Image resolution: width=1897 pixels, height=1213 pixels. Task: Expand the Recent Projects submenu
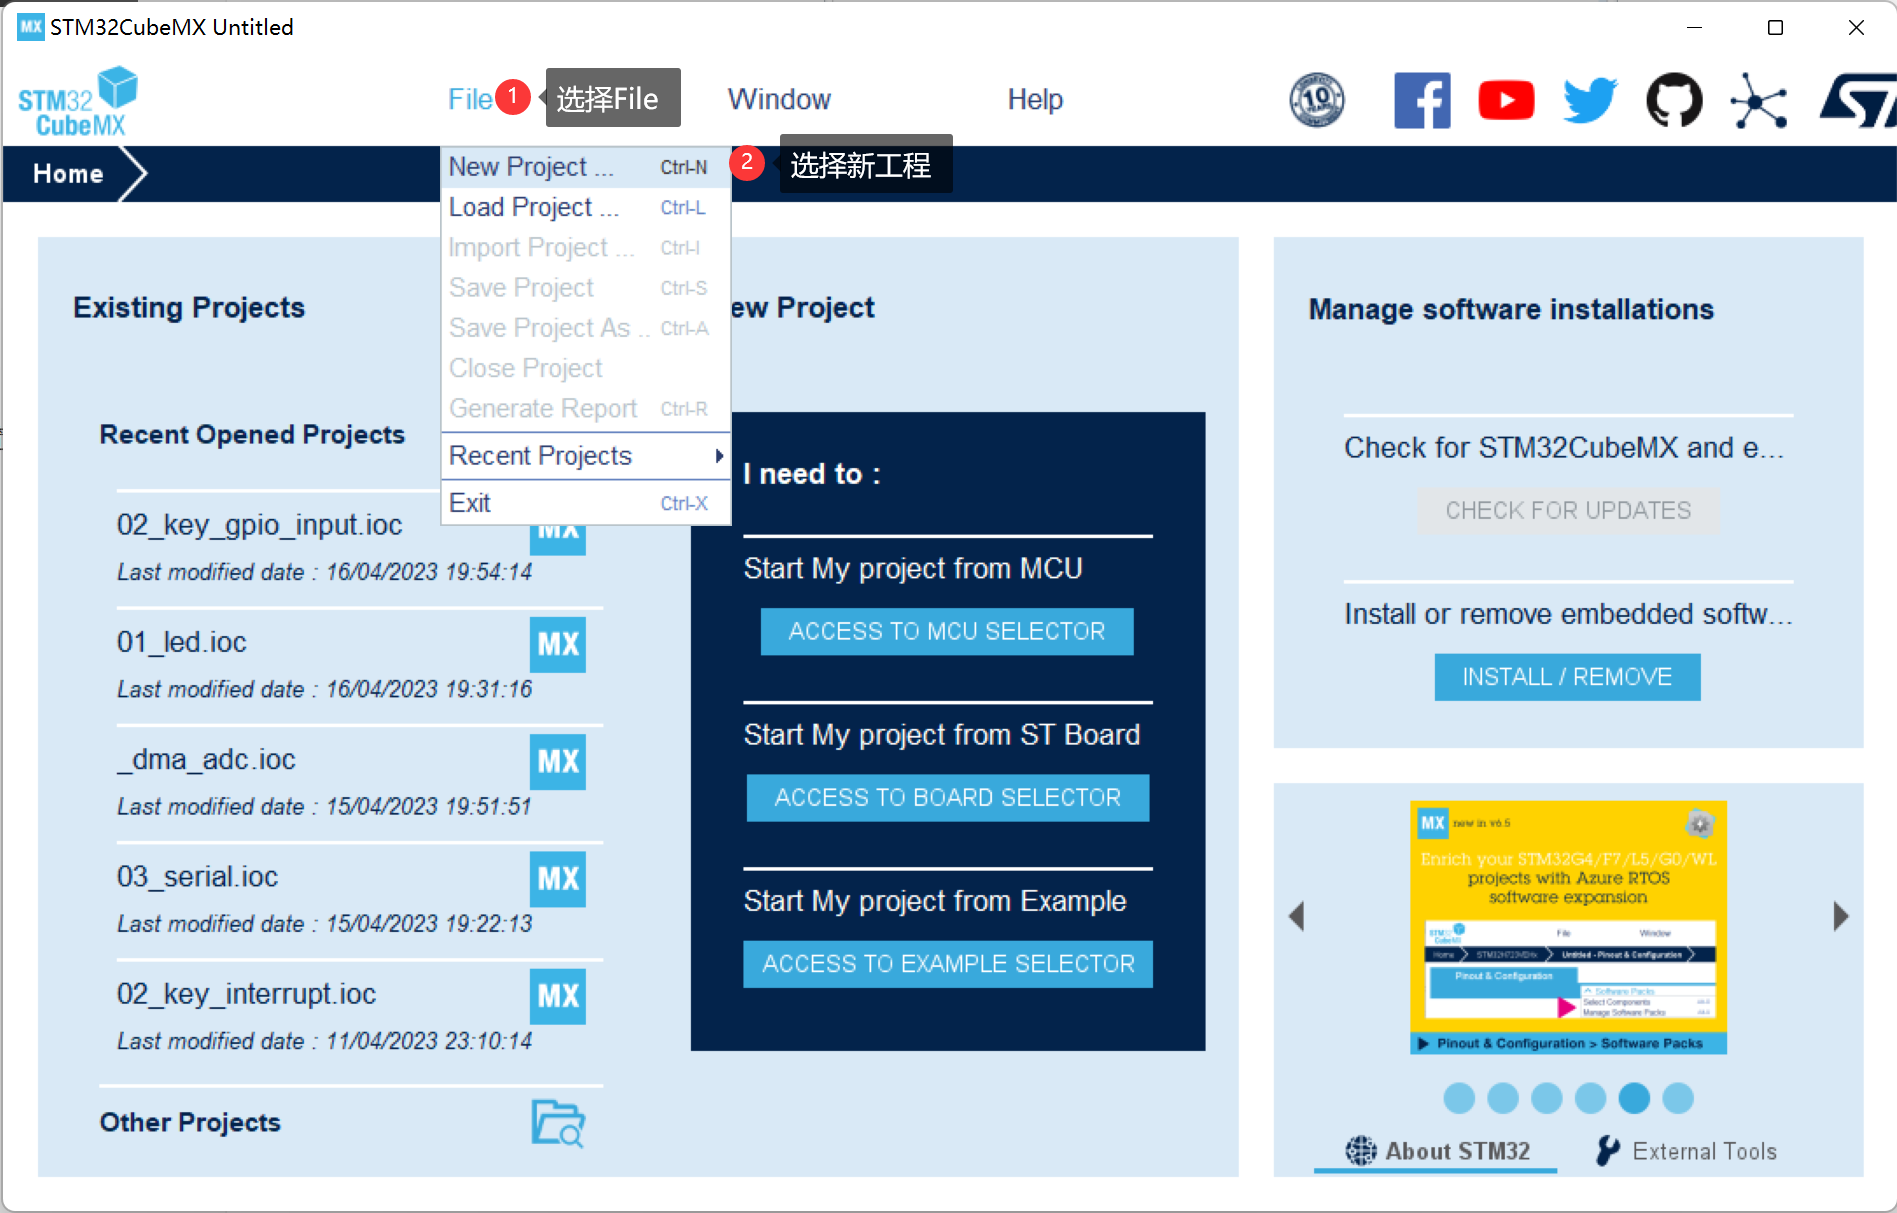point(585,456)
